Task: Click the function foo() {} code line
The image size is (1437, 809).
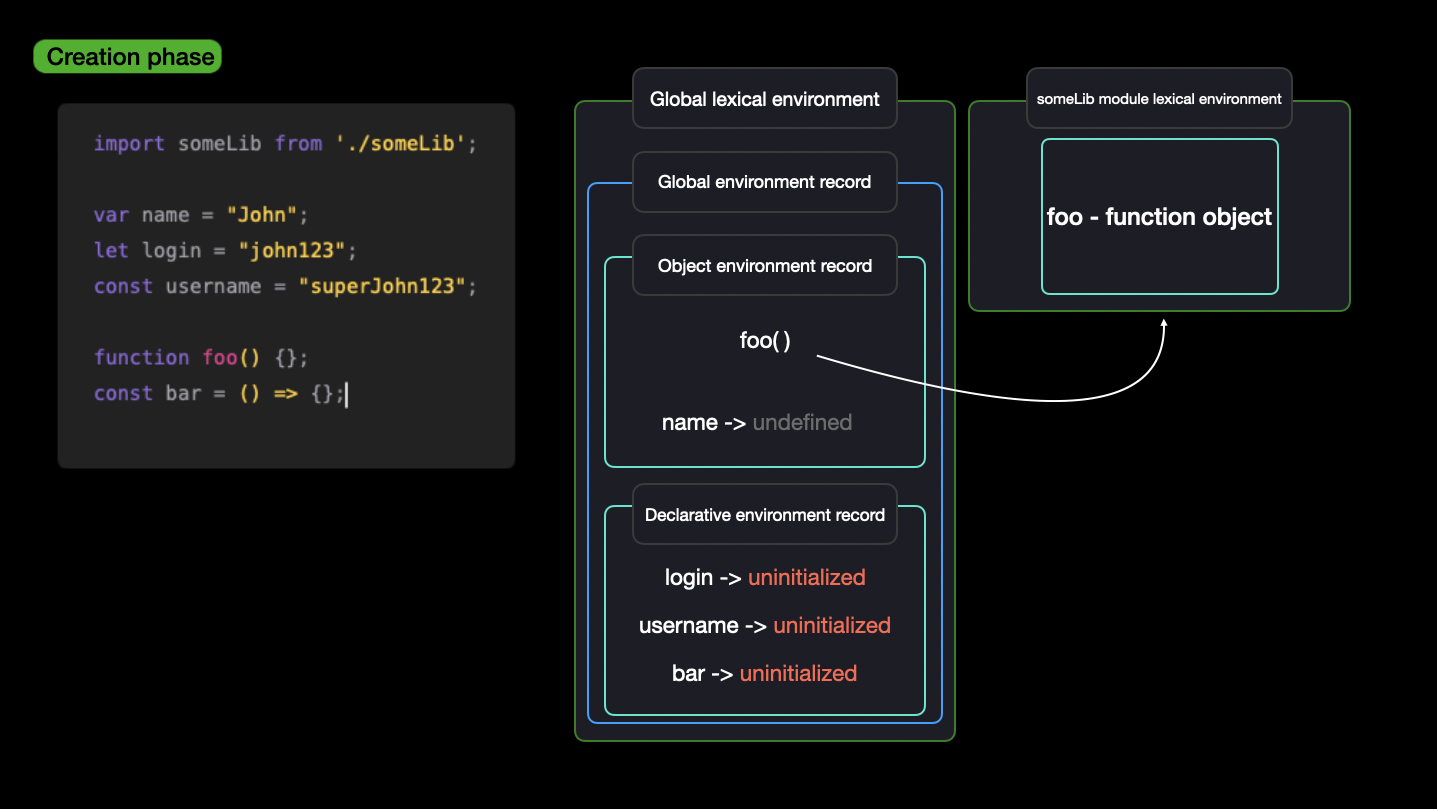Action: click(x=202, y=358)
